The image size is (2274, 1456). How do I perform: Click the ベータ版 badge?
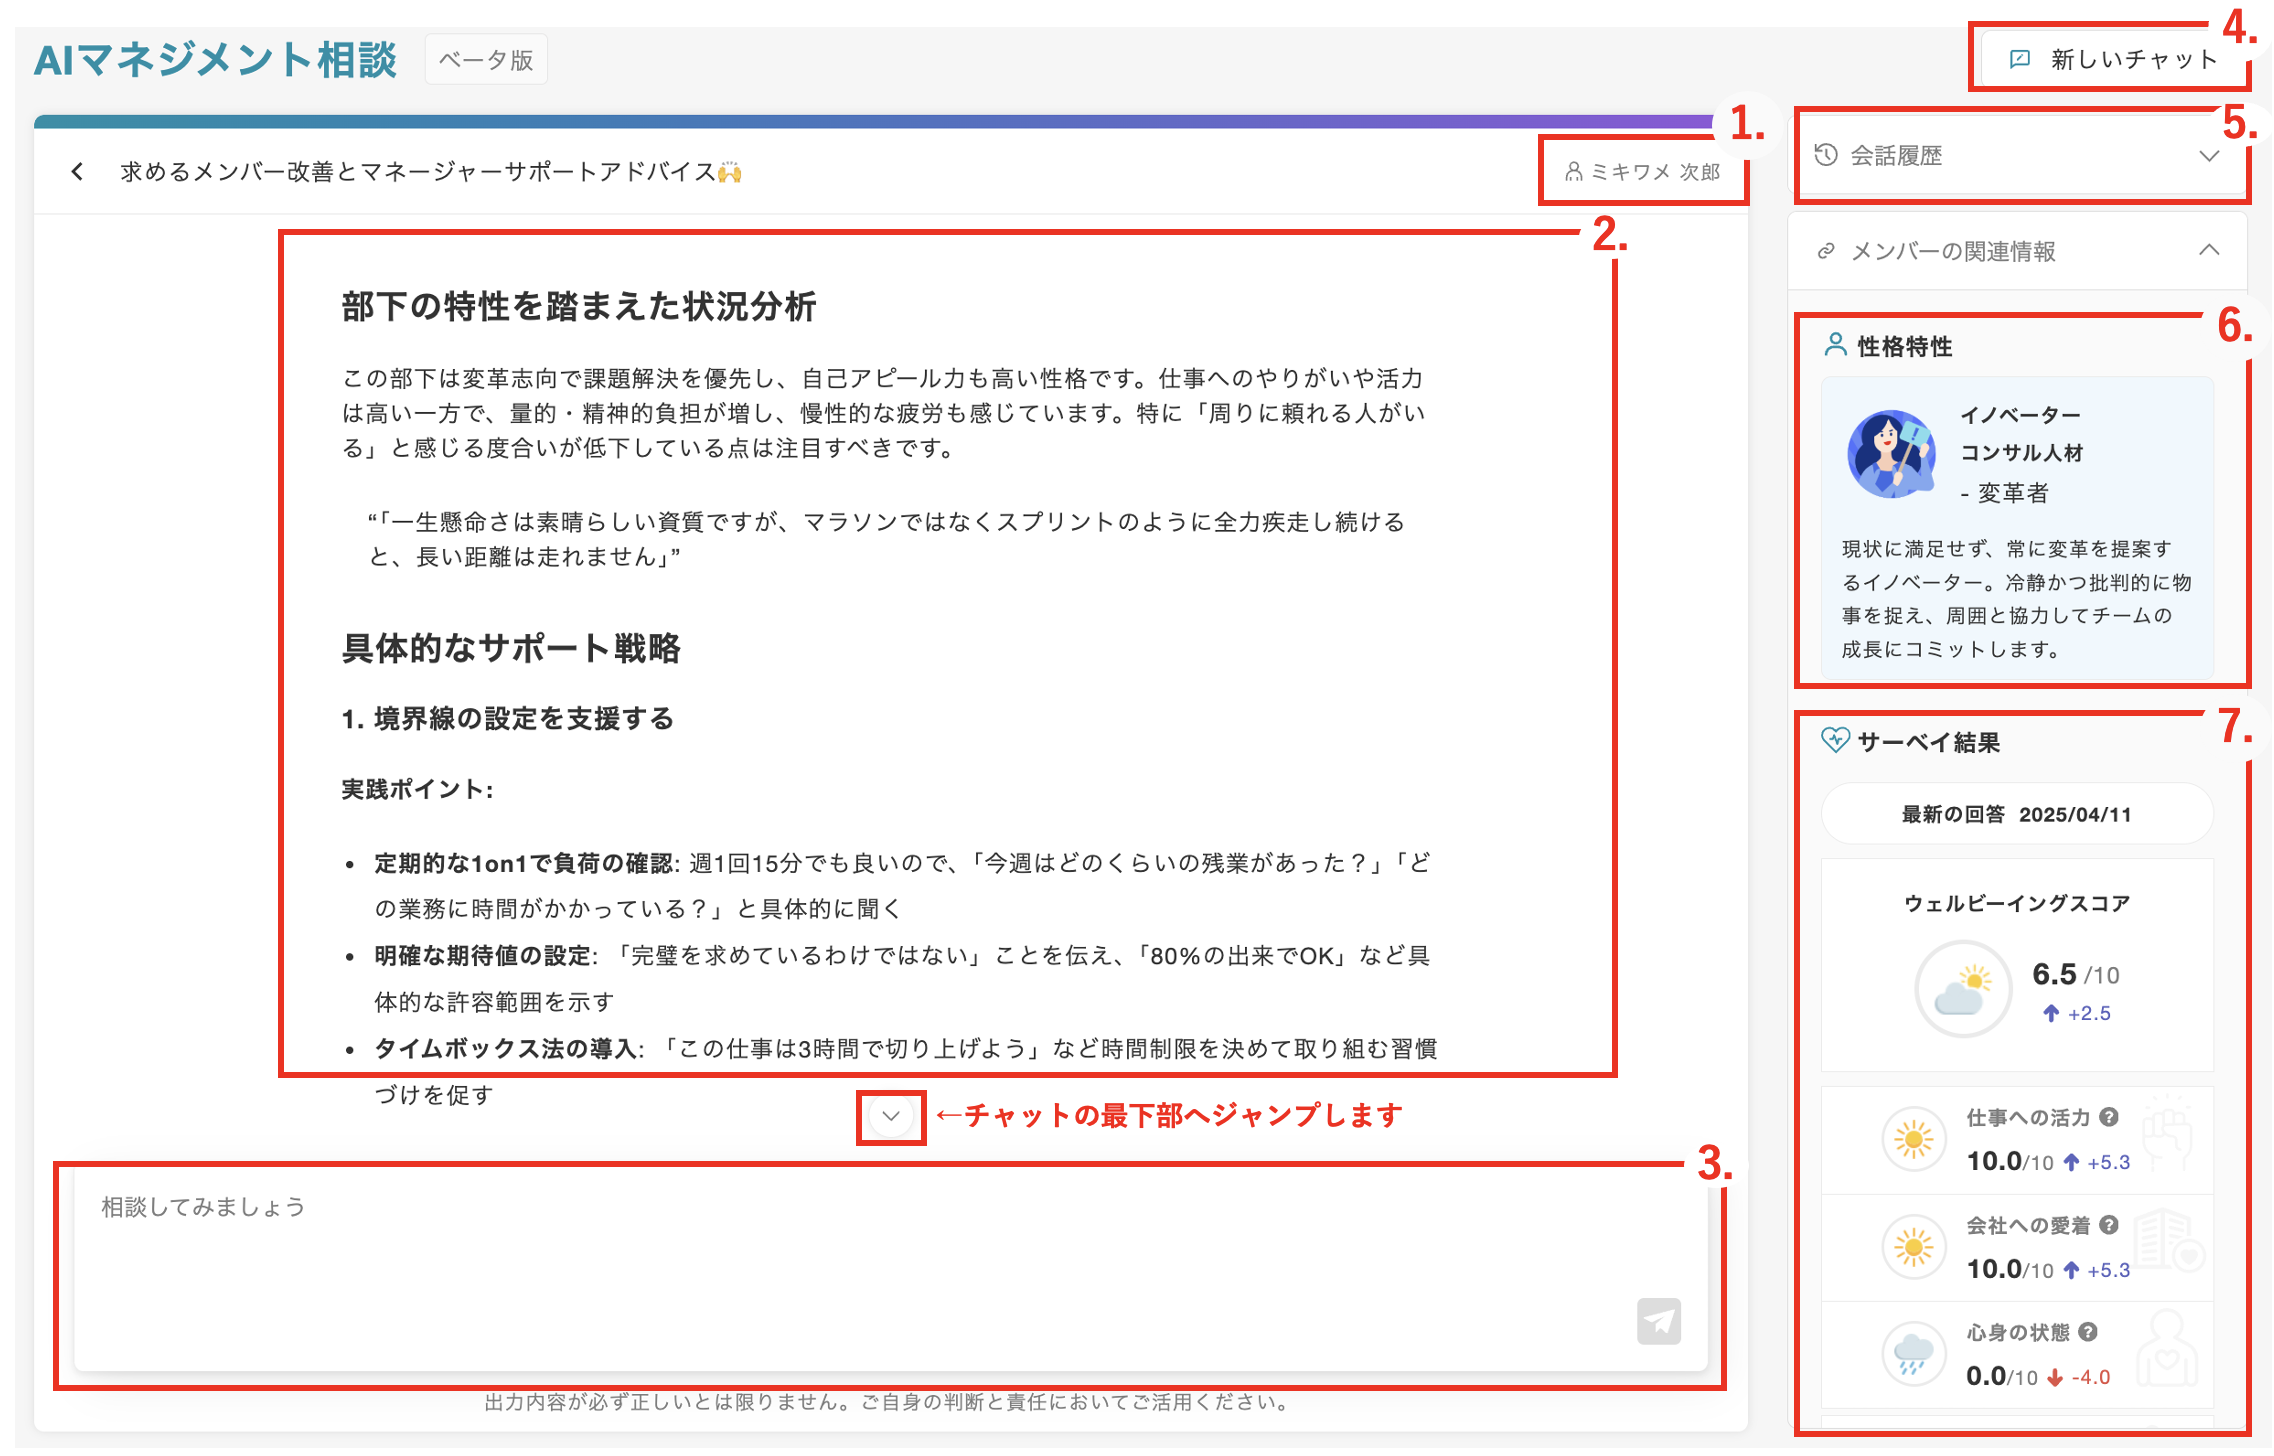tap(486, 60)
